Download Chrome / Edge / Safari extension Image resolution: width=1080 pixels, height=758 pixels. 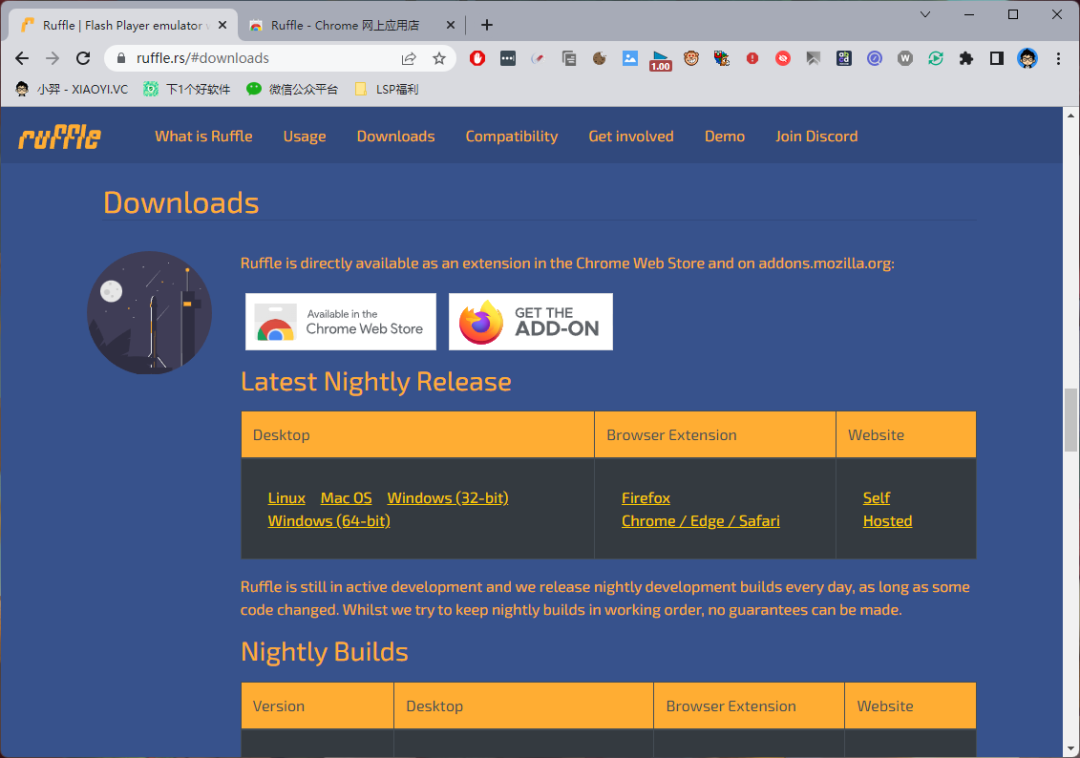click(x=700, y=521)
